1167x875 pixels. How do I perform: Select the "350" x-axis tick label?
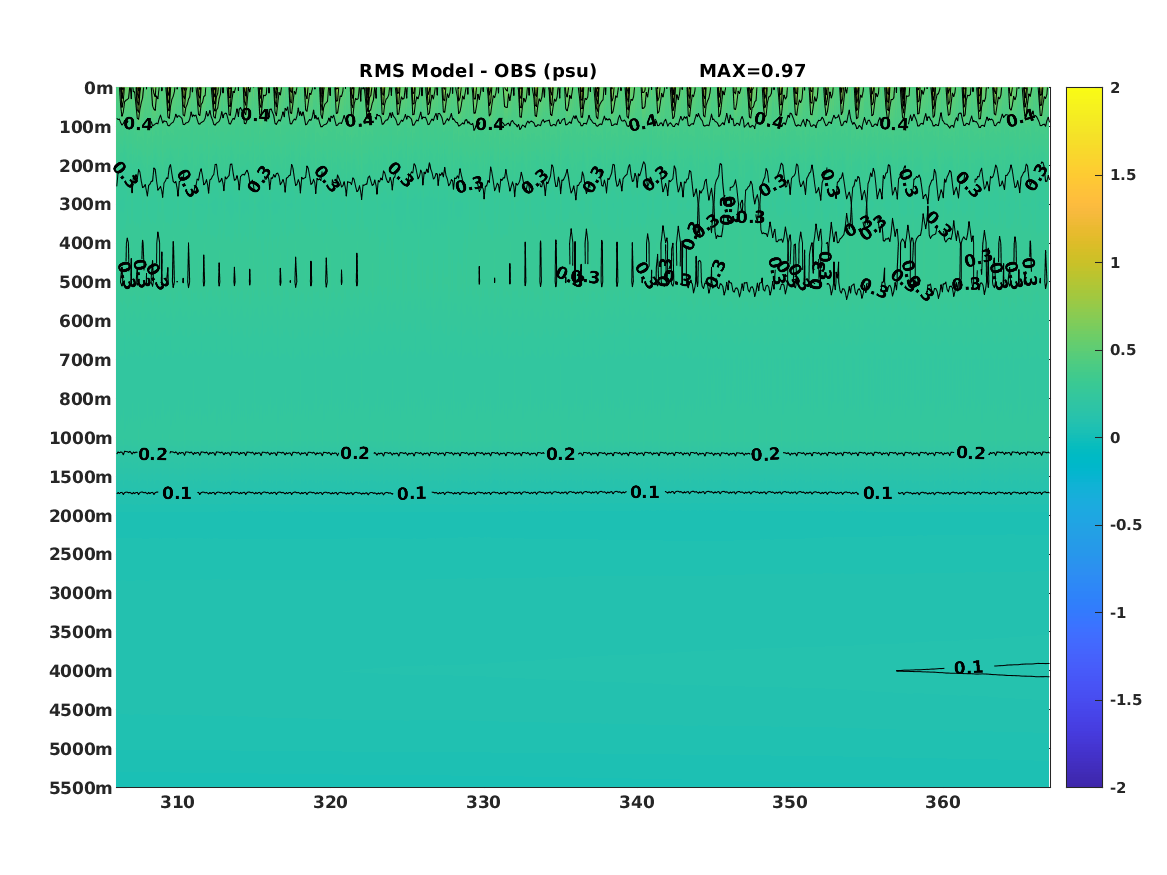pos(790,803)
